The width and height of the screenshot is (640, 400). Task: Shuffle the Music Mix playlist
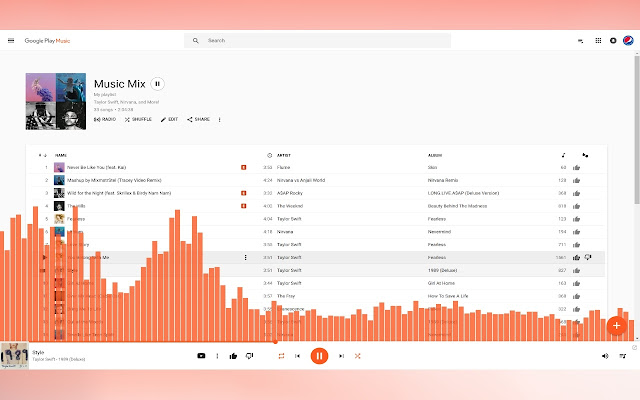[x=138, y=120]
